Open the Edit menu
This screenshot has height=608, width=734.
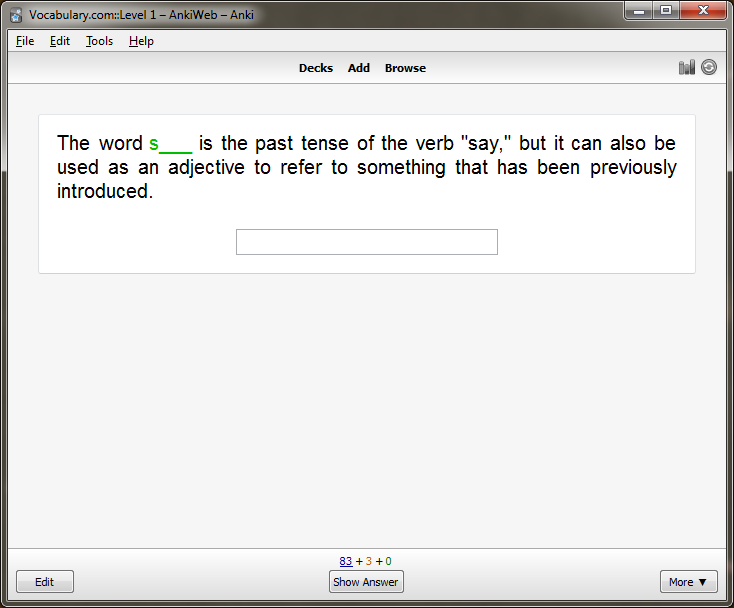[60, 41]
